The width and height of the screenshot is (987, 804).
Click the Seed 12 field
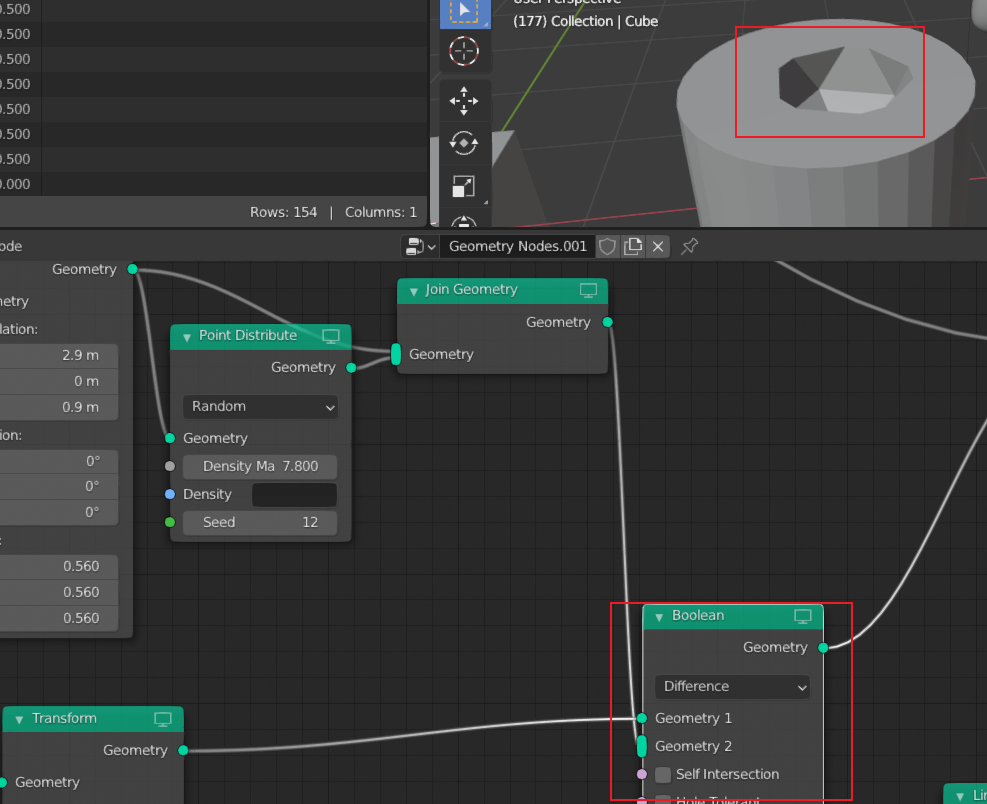(x=260, y=522)
